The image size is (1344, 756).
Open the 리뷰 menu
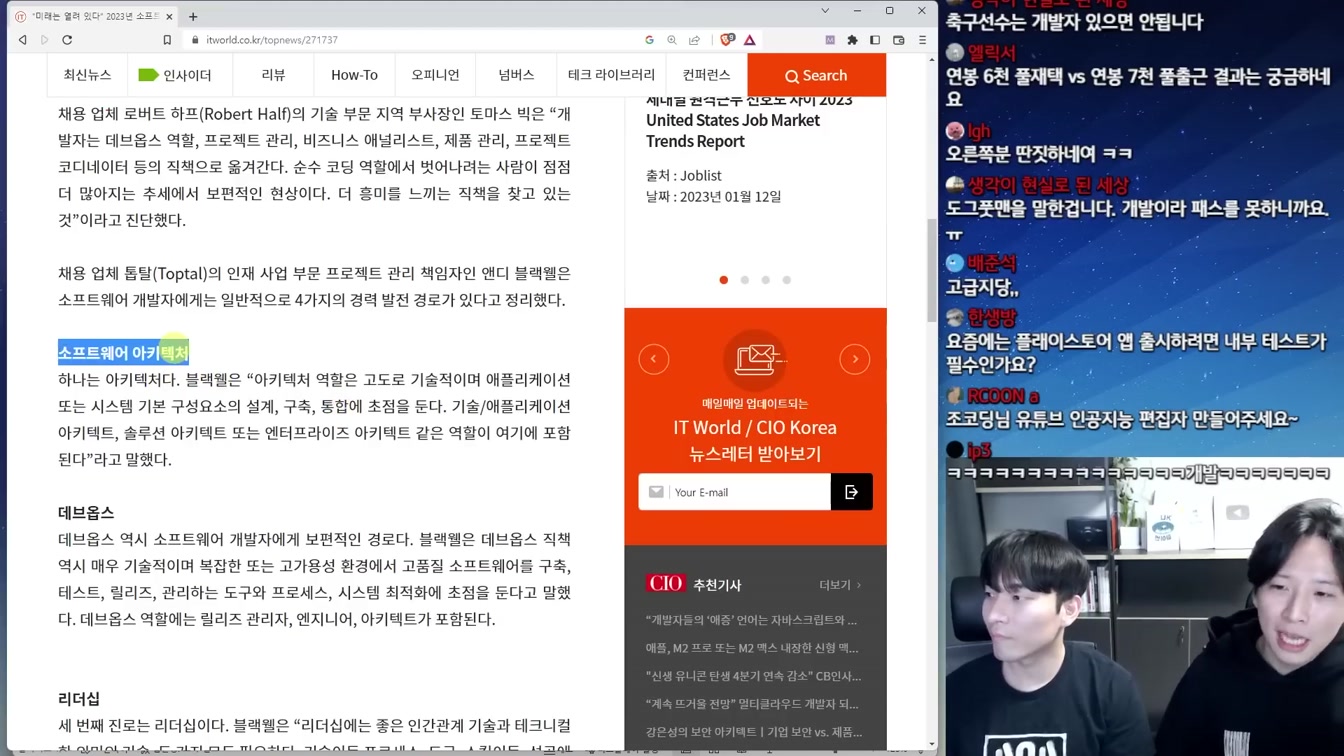coord(273,75)
